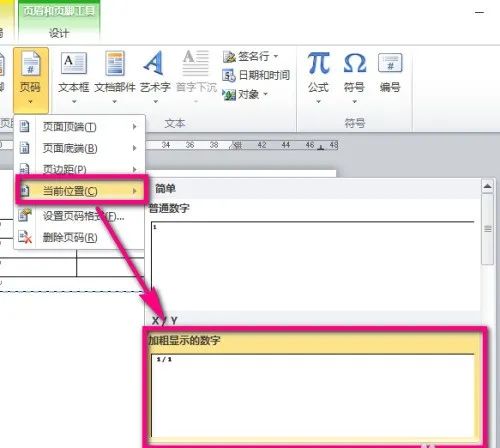This screenshot has height=448, width=500.
Task: Open the 页面顶端(T) menu item
Action: [79, 127]
